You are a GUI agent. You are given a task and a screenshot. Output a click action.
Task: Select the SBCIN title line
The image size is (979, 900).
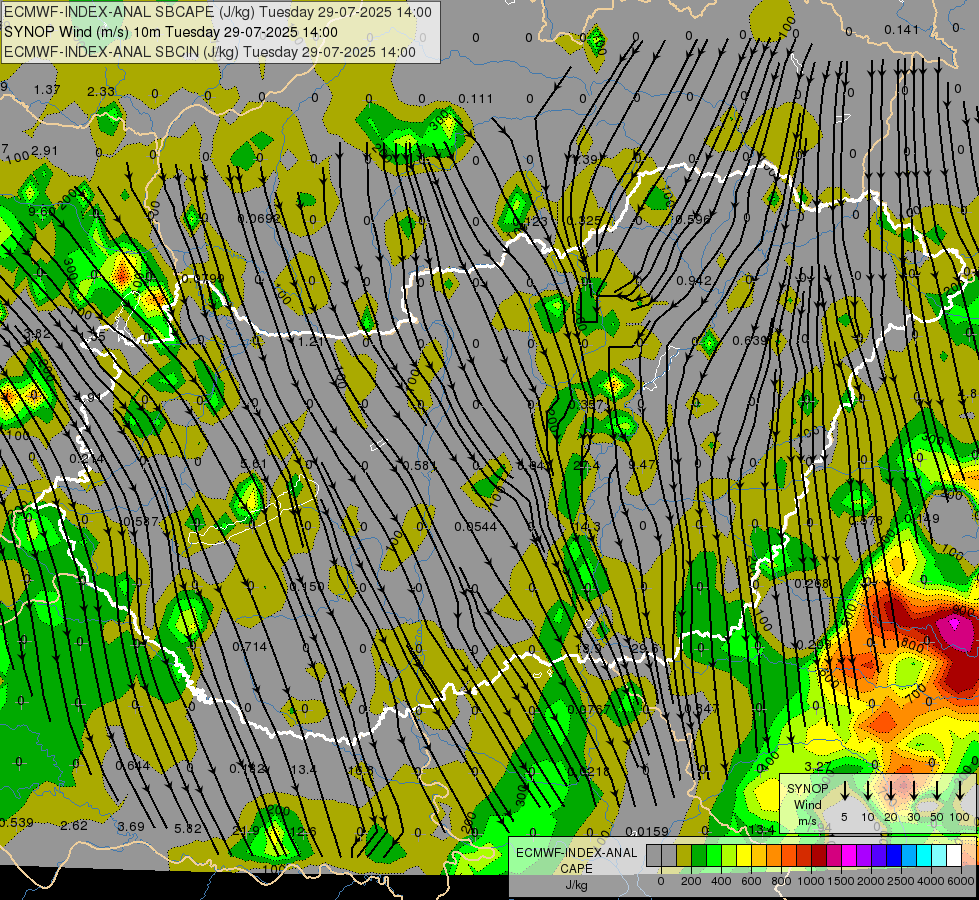click(210, 52)
